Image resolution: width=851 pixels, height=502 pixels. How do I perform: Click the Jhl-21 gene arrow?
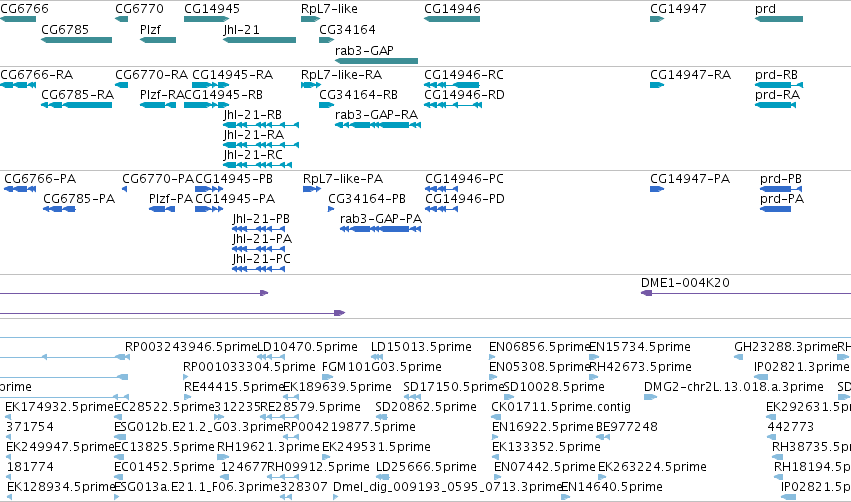[x=259, y=40]
